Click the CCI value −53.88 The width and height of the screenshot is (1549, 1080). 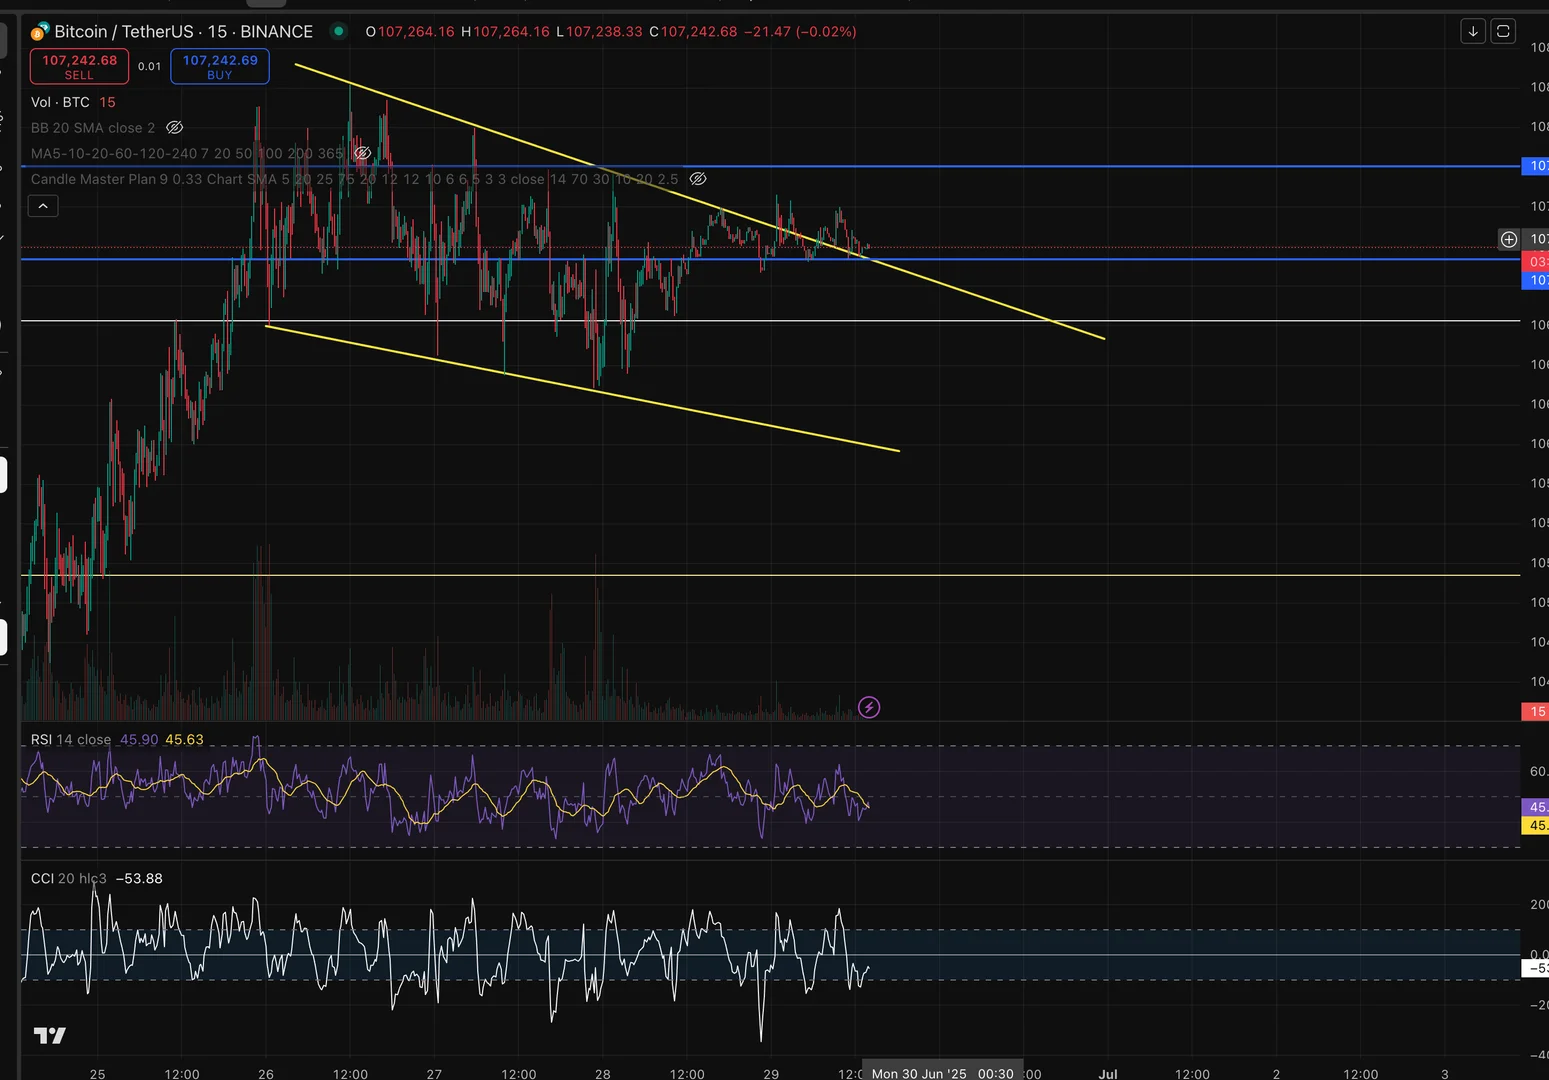pos(139,879)
